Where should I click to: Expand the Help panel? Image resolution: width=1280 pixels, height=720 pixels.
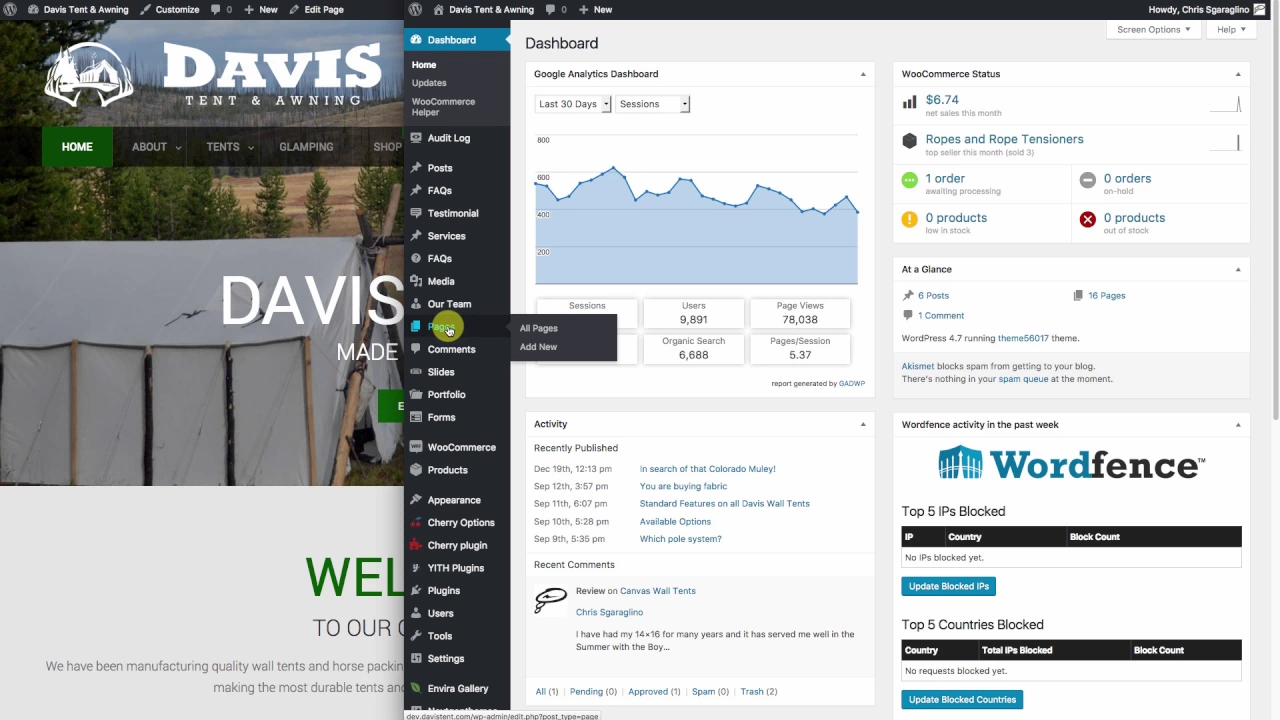pos(1231,29)
